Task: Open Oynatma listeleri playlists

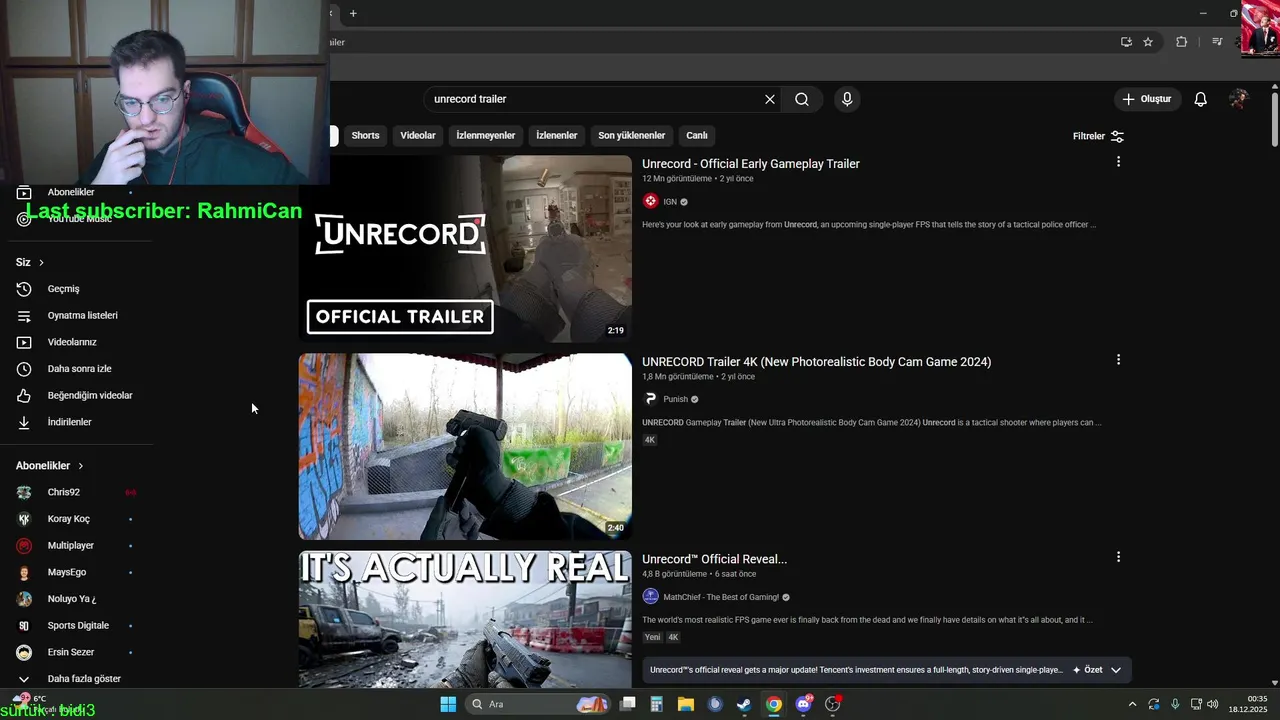Action: (x=80, y=315)
